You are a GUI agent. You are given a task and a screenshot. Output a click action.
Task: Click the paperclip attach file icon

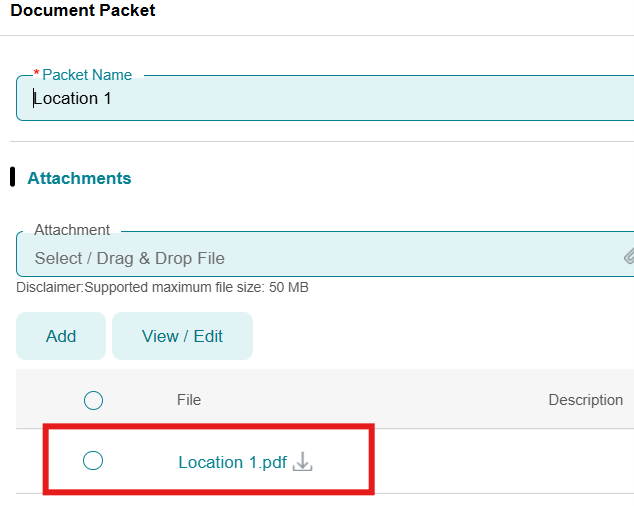(x=628, y=257)
